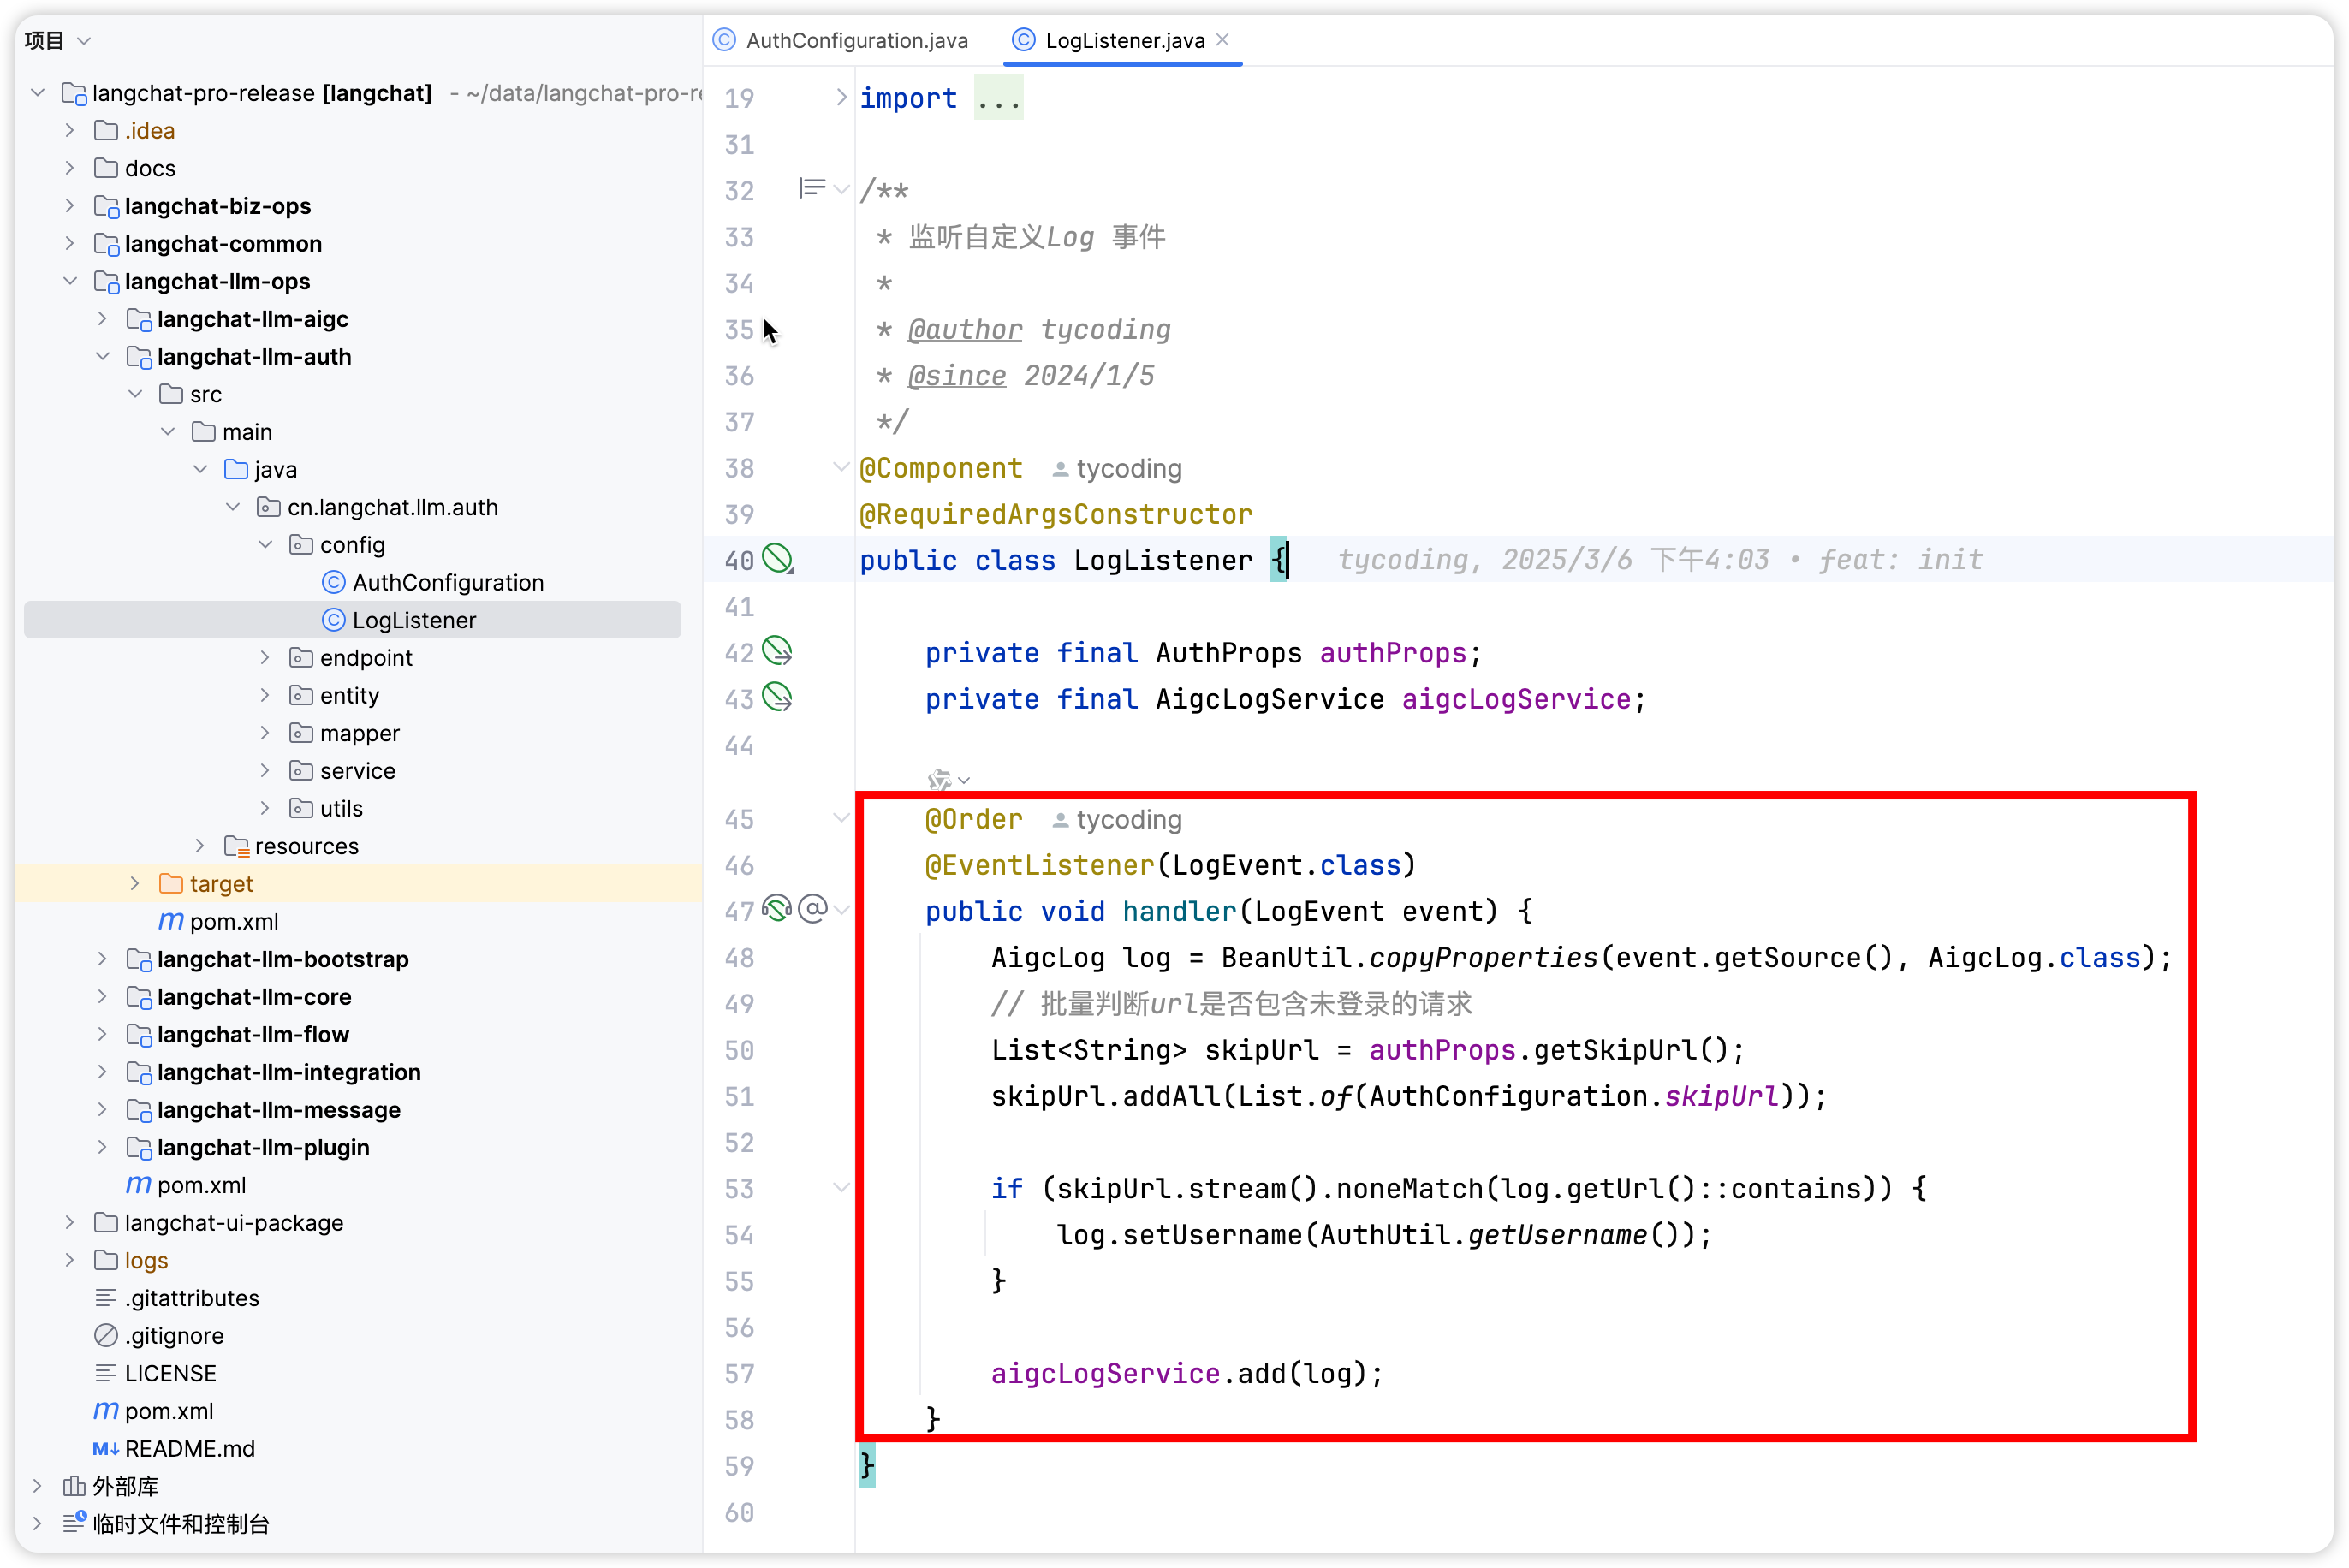
Task: Select AuthConfiguration in the project tree
Action: click(x=447, y=582)
